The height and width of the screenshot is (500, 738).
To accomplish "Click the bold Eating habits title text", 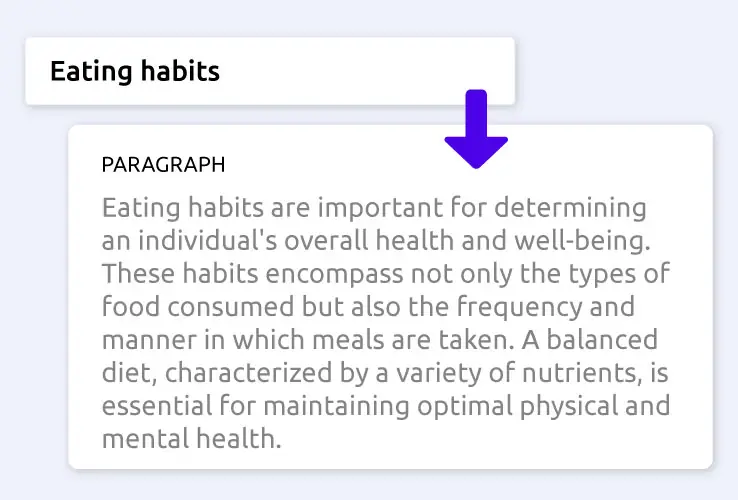I will click(x=135, y=72).
